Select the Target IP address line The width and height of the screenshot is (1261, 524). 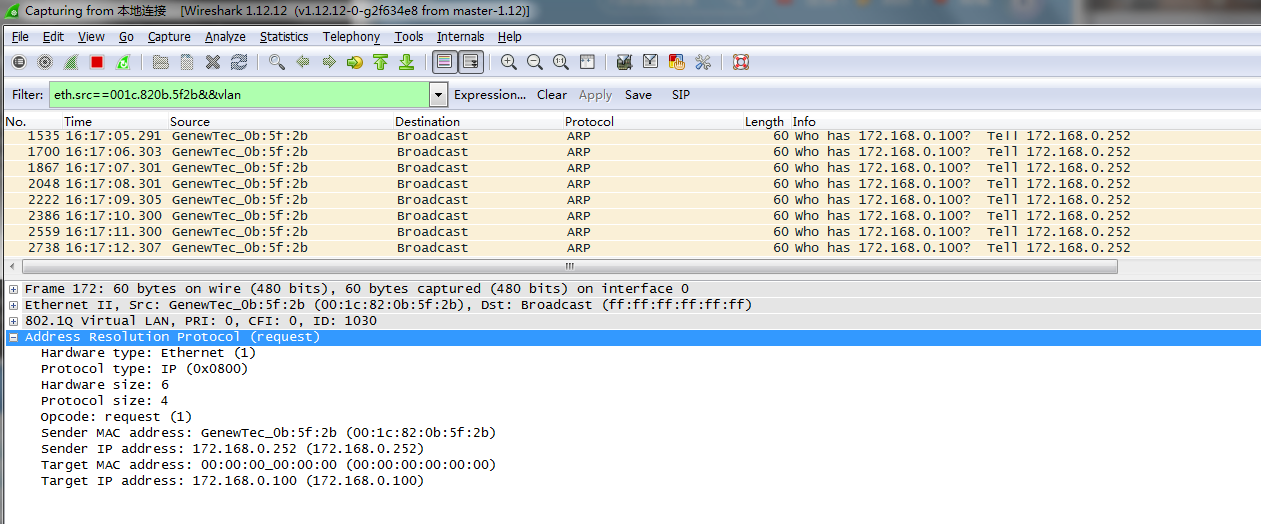tap(232, 481)
